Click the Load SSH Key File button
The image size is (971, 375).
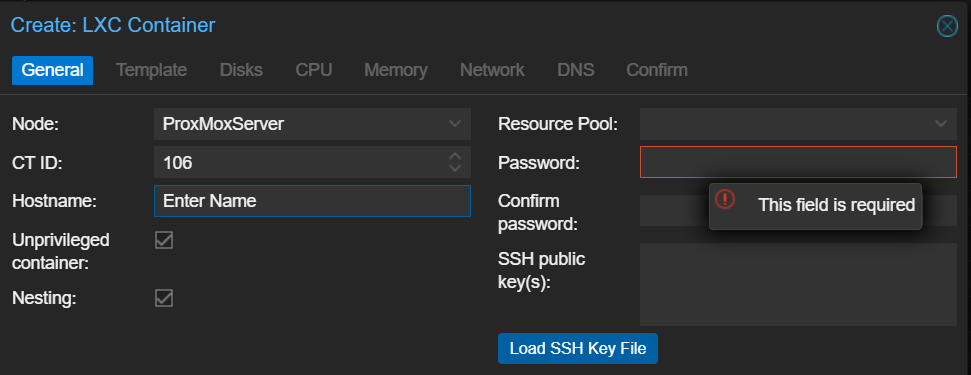point(578,348)
